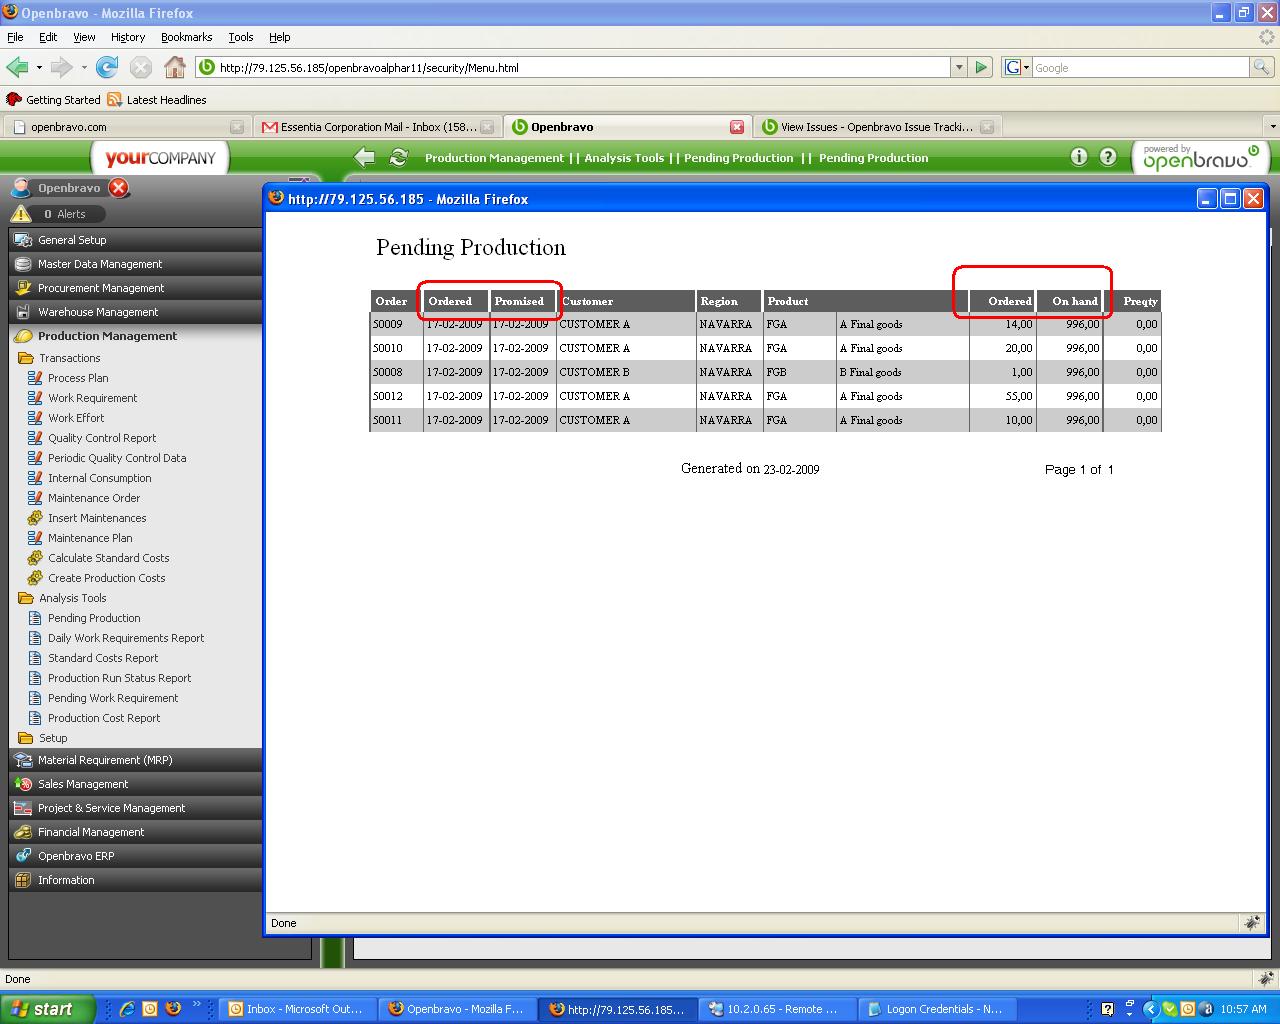This screenshot has height=1024, width=1280.
Task: Click the Sales Management module icon
Action: [22, 784]
